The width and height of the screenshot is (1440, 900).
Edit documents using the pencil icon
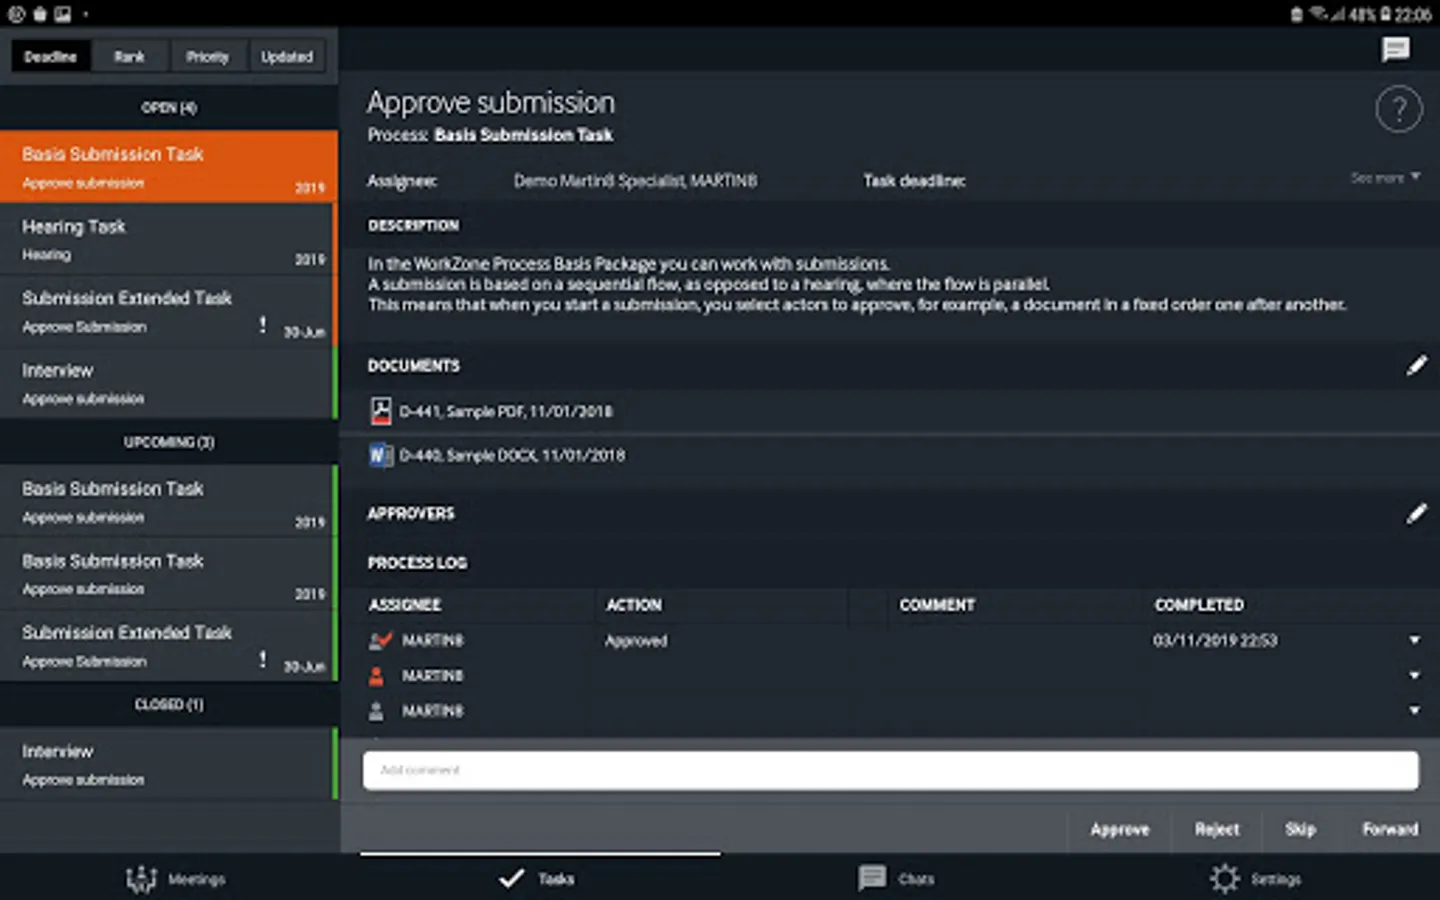click(x=1416, y=366)
